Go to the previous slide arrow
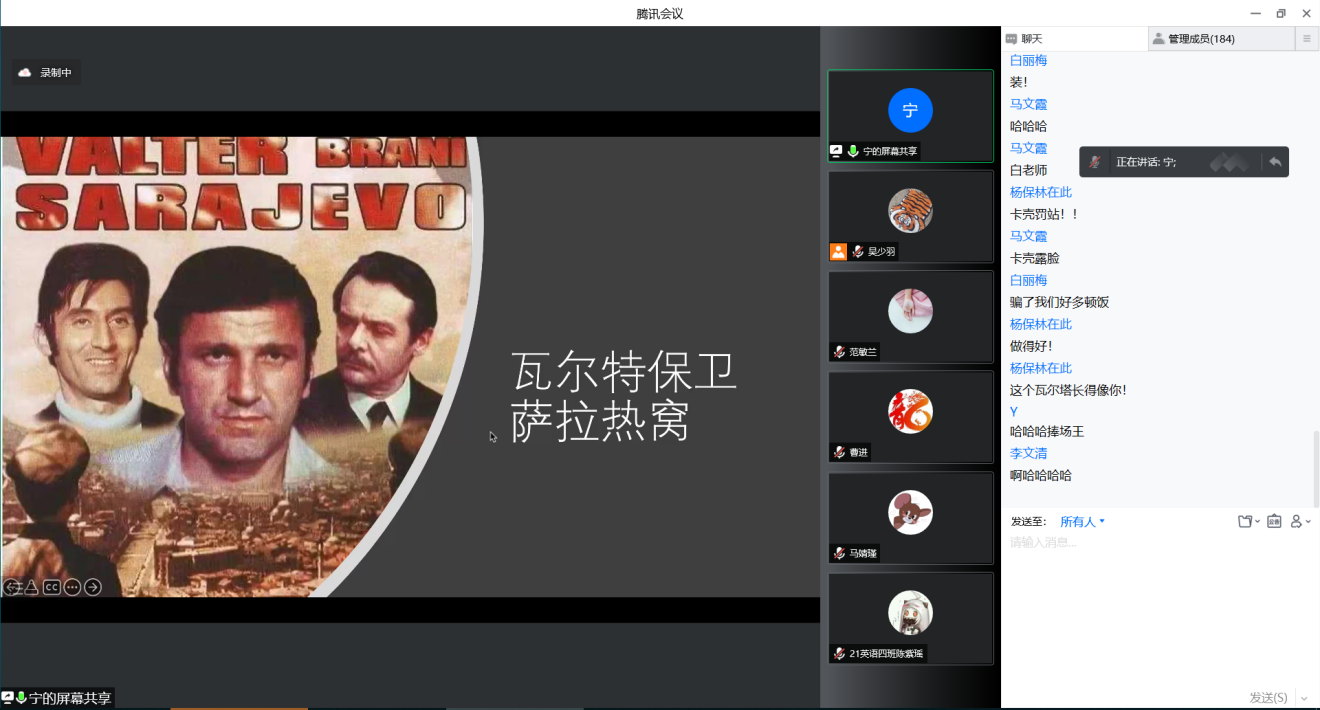Image resolution: width=1320 pixels, height=710 pixels. (x=12, y=587)
